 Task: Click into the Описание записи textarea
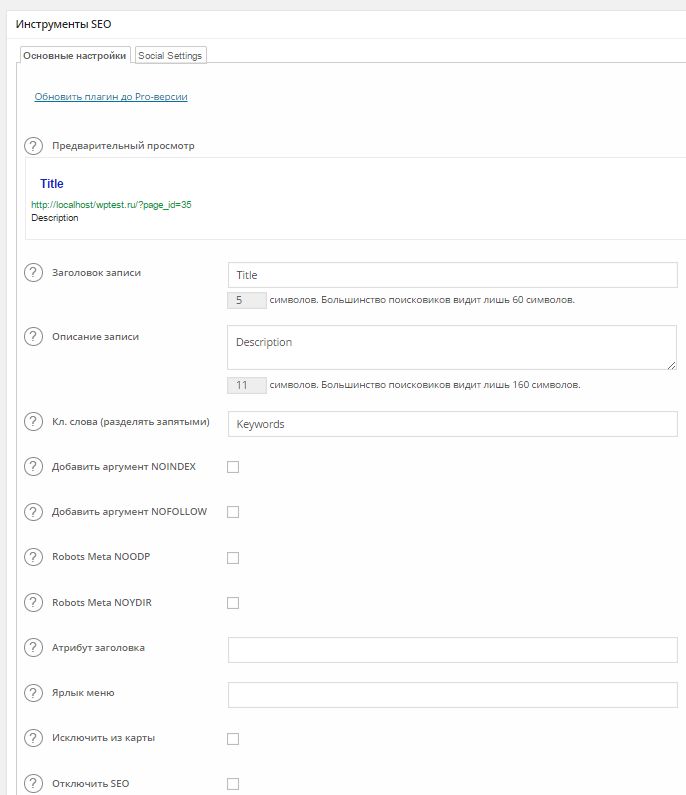coord(452,347)
